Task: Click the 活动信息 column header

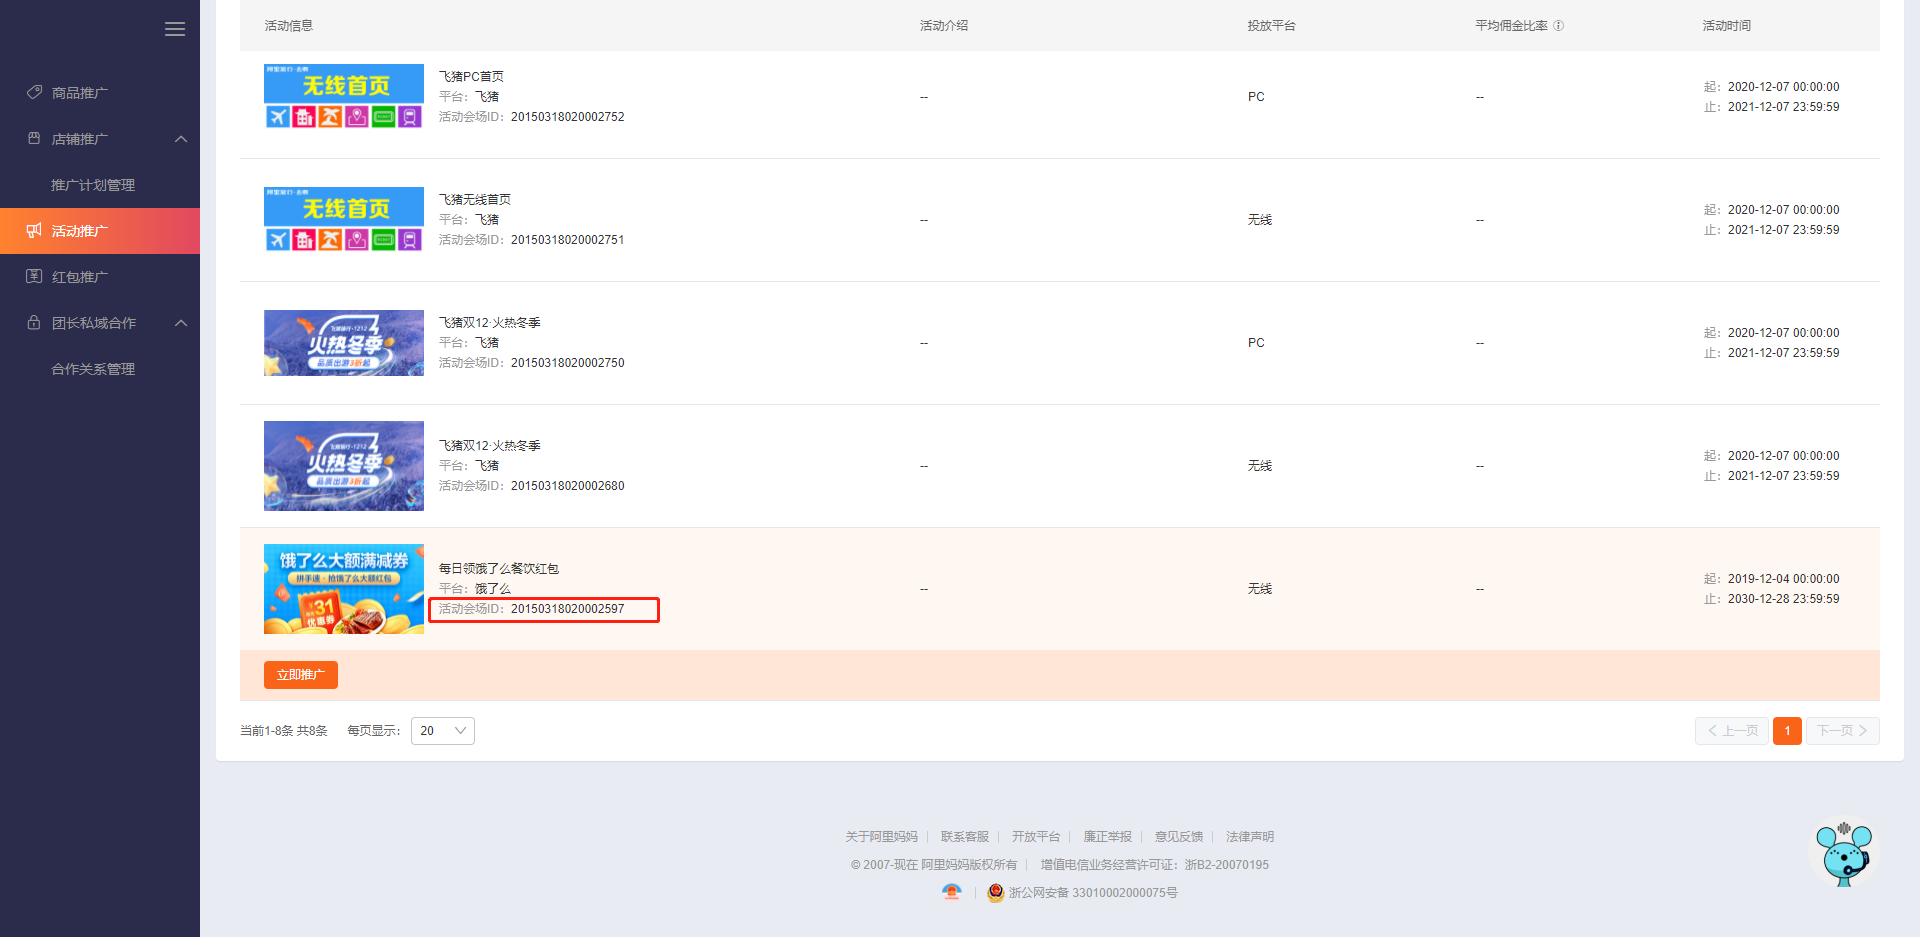Action: tap(289, 26)
